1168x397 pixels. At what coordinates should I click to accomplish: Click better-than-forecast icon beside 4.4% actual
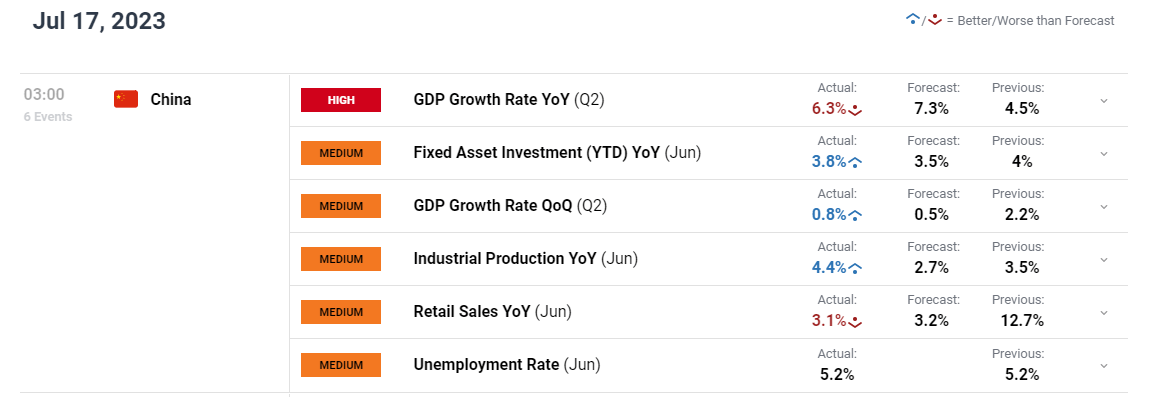point(856,268)
